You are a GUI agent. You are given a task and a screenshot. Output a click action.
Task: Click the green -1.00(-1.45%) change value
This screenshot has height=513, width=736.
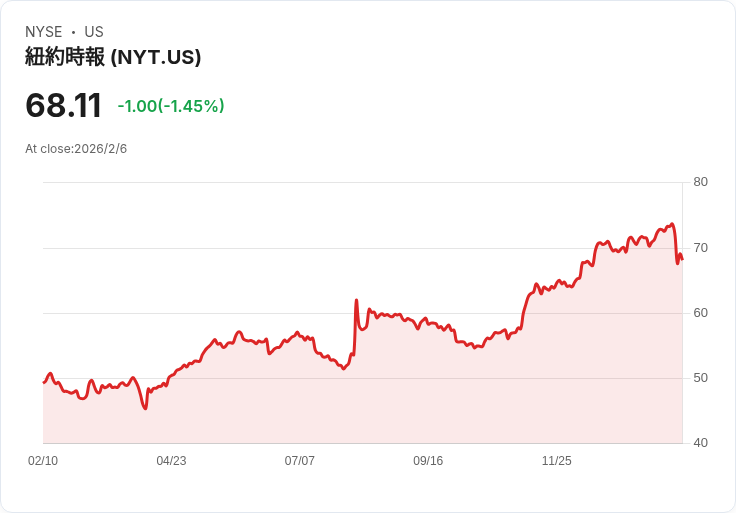pyautogui.click(x=170, y=106)
